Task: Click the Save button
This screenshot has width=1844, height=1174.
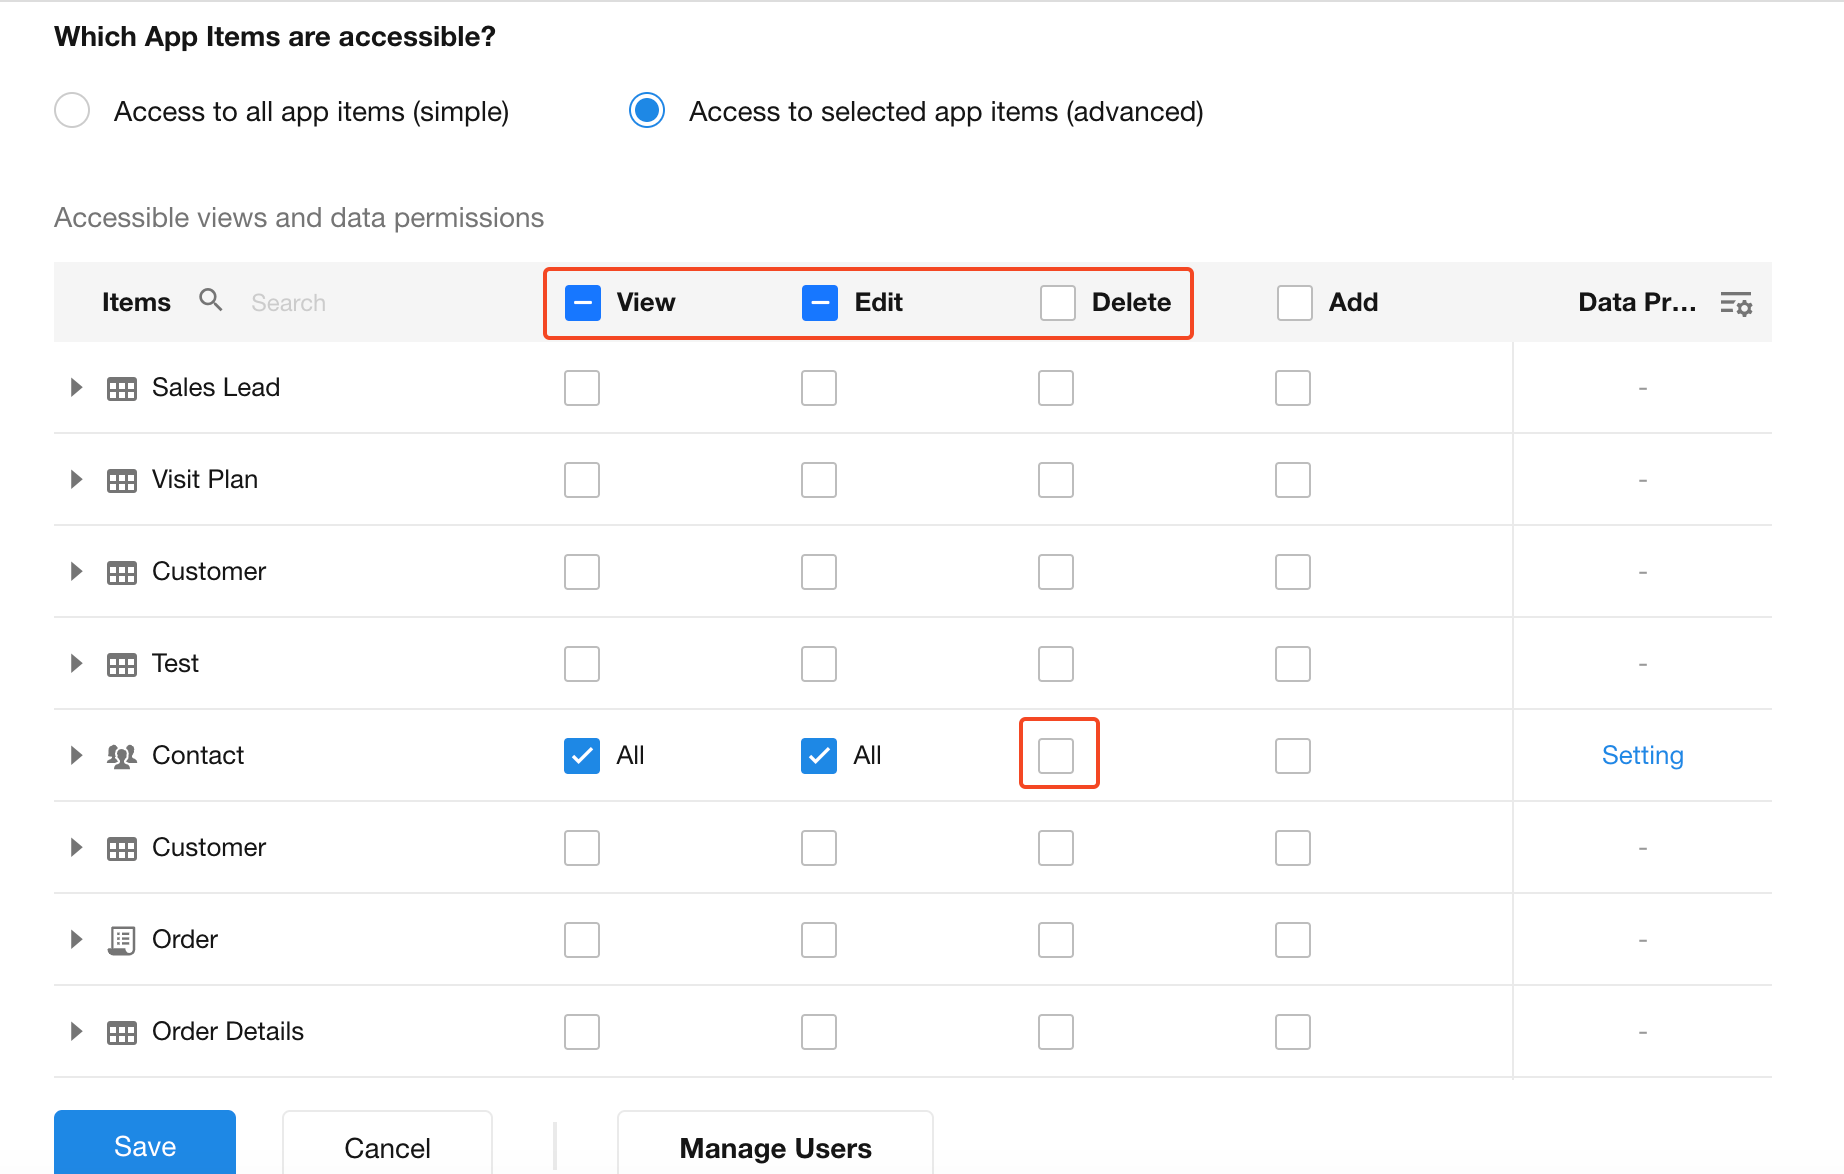Action: click(145, 1144)
